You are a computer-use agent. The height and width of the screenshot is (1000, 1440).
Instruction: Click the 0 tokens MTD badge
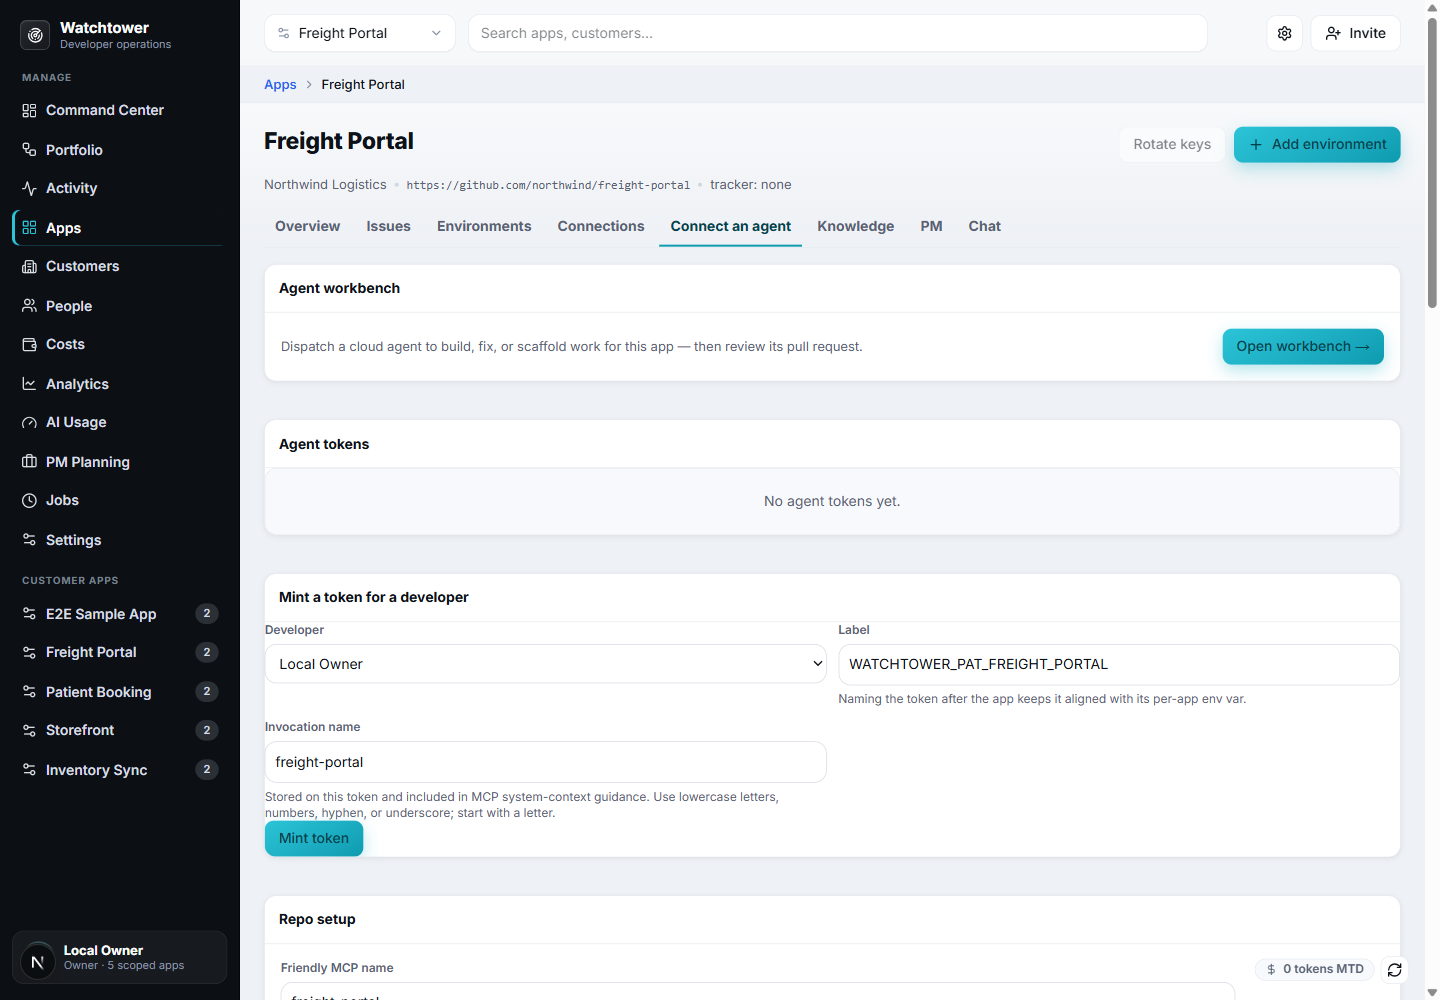pos(1315,969)
